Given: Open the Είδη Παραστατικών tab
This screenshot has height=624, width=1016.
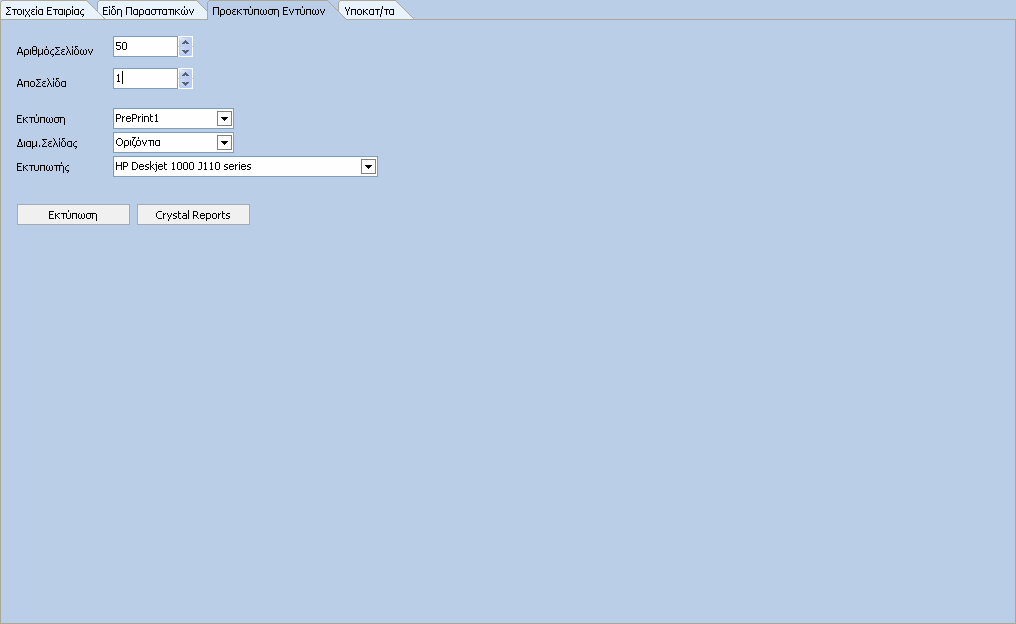Looking at the screenshot, I should [148, 11].
